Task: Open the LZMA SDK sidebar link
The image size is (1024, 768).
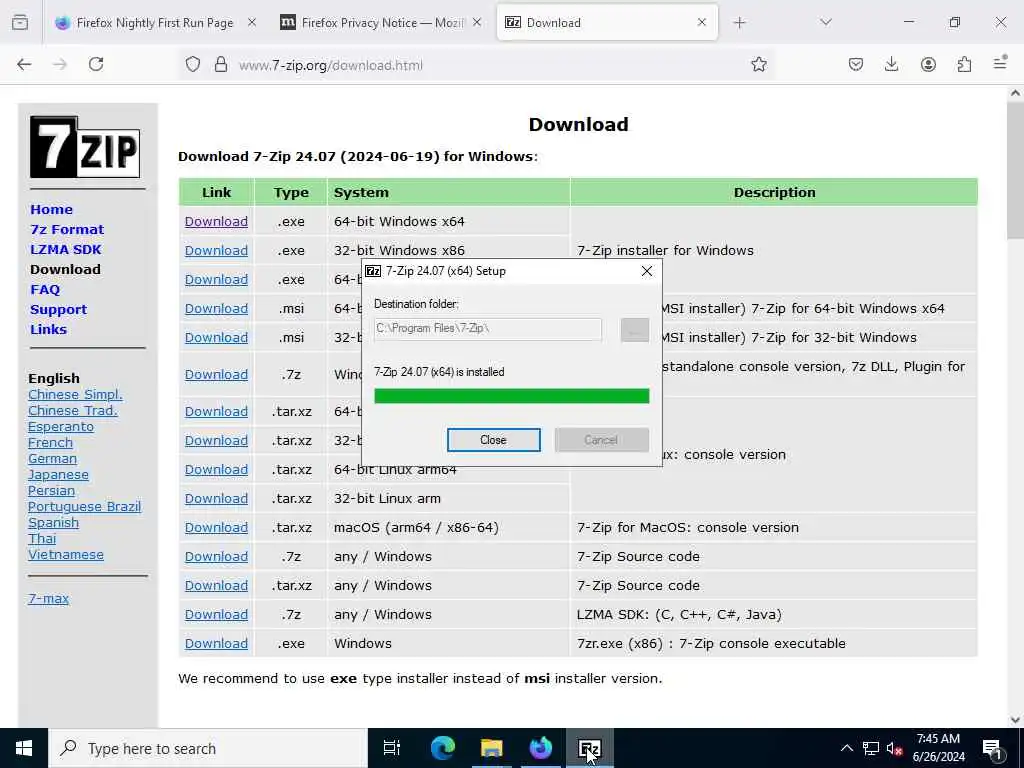Action: pos(66,249)
